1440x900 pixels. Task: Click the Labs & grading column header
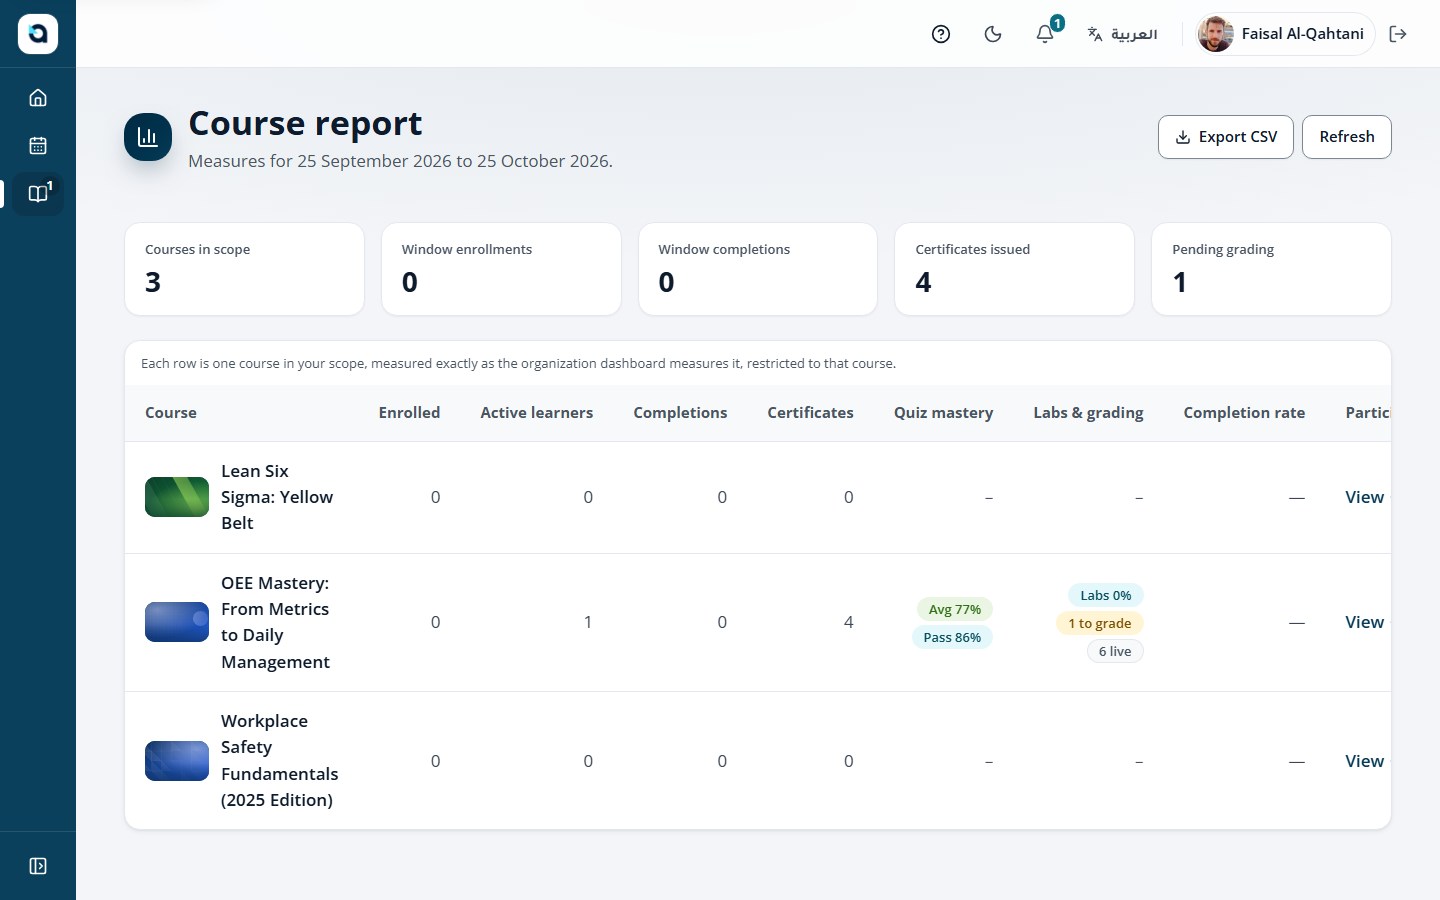[1088, 413]
